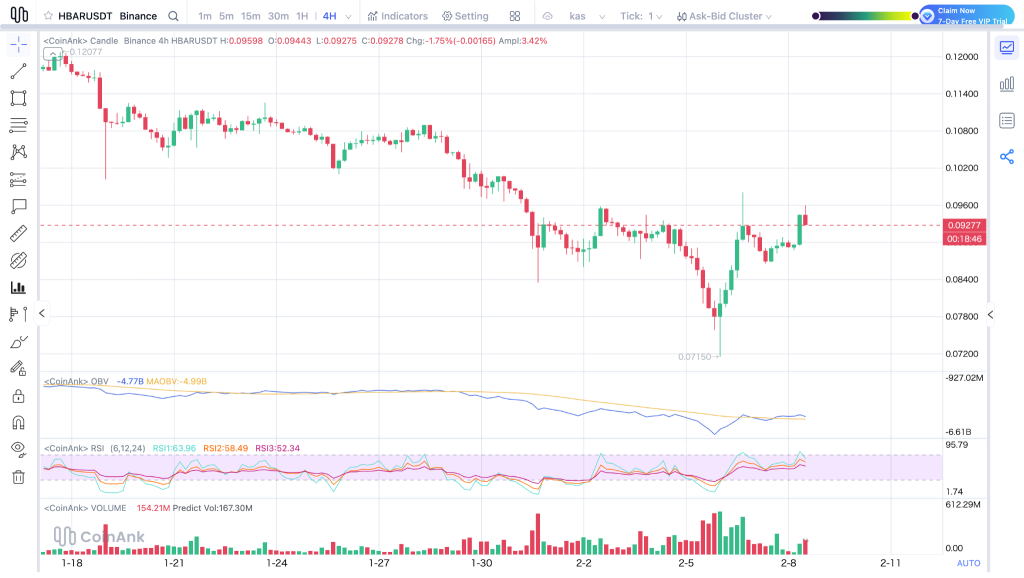This screenshot has height=578, width=1024.
Task: Open the orderbook list panel icon
Action: [1007, 117]
